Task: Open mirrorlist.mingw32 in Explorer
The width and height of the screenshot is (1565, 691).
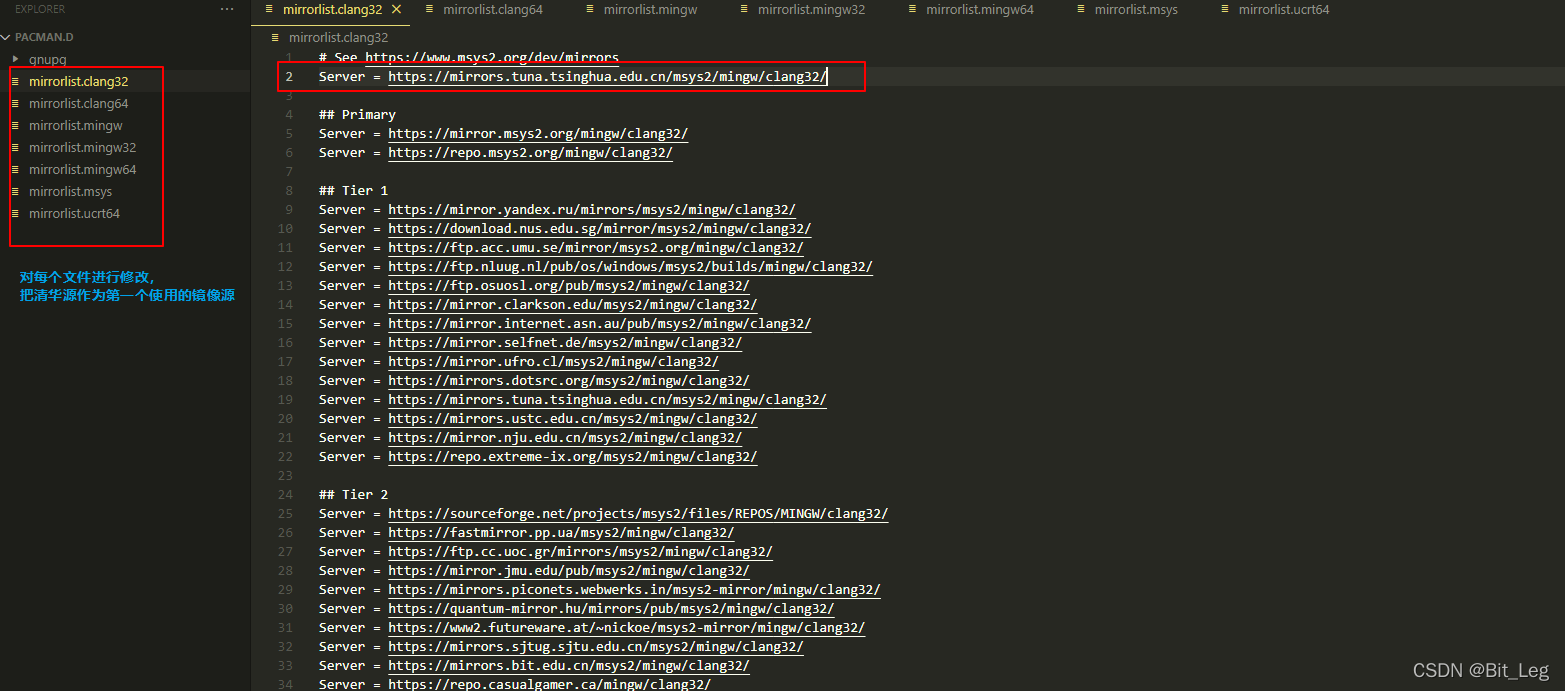Action: tap(82, 147)
